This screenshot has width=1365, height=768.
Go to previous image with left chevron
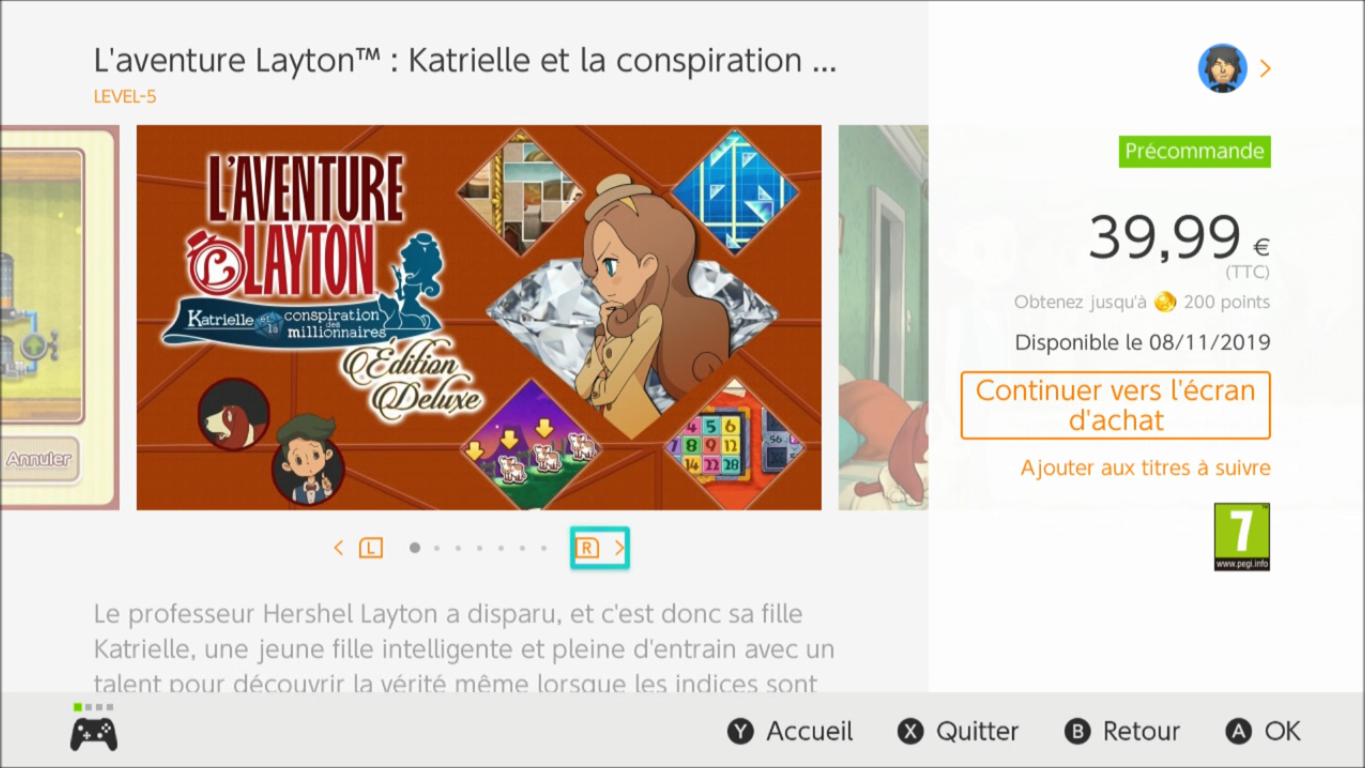coord(338,548)
